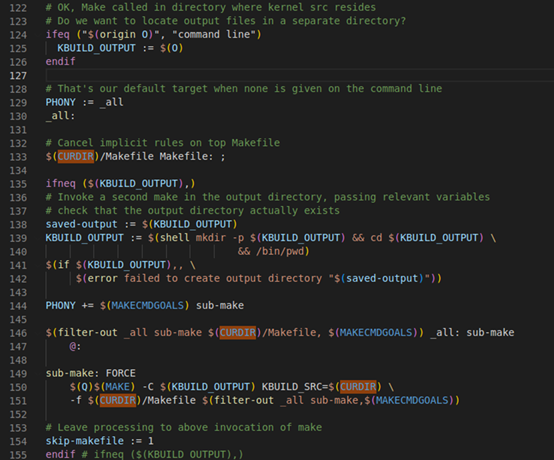This screenshot has width=554, height=460.
Task: Click highlighted 'CURDIR' on line 146
Action: click(238, 332)
